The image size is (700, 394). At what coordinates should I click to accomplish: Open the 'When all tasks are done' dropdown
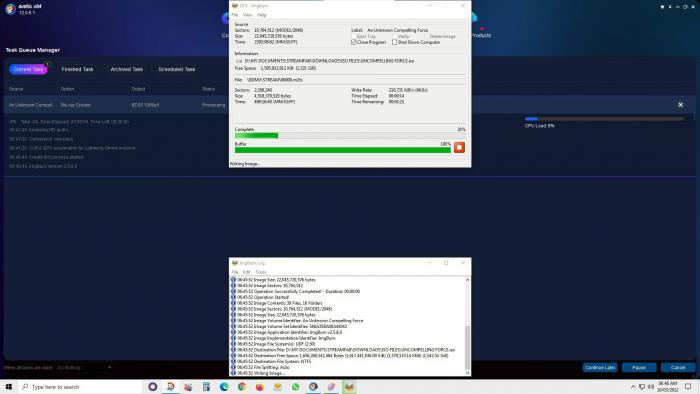pyautogui.click(x=84, y=367)
